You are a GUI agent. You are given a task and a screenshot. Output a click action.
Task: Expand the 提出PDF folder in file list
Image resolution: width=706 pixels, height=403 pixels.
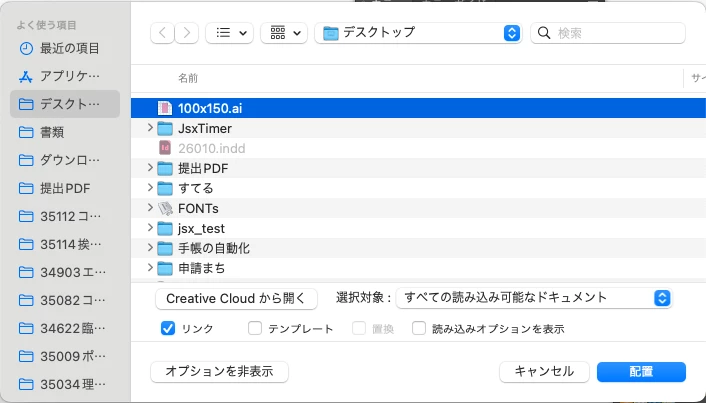pos(150,168)
